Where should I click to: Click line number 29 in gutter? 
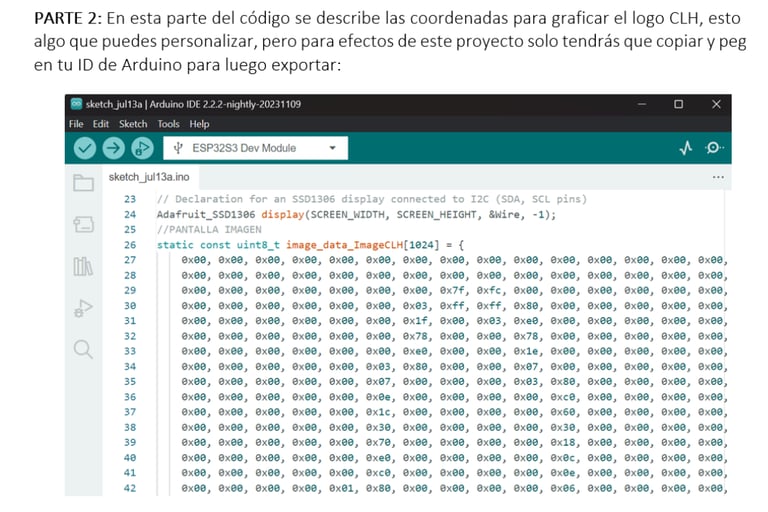130,290
